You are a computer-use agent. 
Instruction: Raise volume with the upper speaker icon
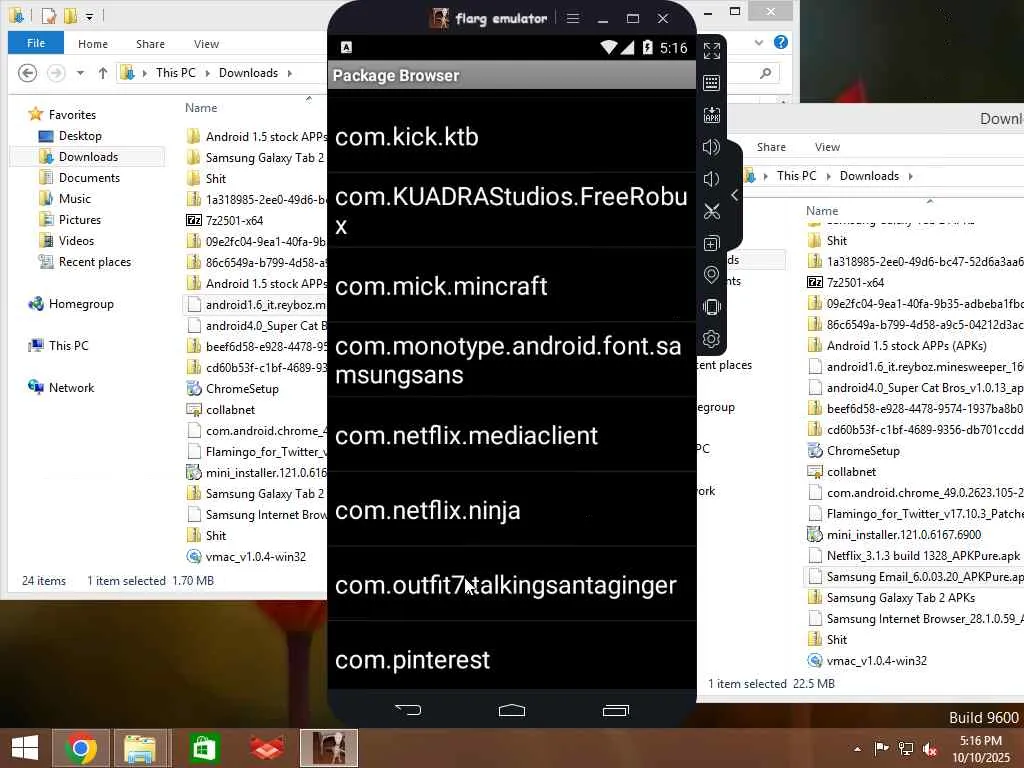pyautogui.click(x=711, y=147)
